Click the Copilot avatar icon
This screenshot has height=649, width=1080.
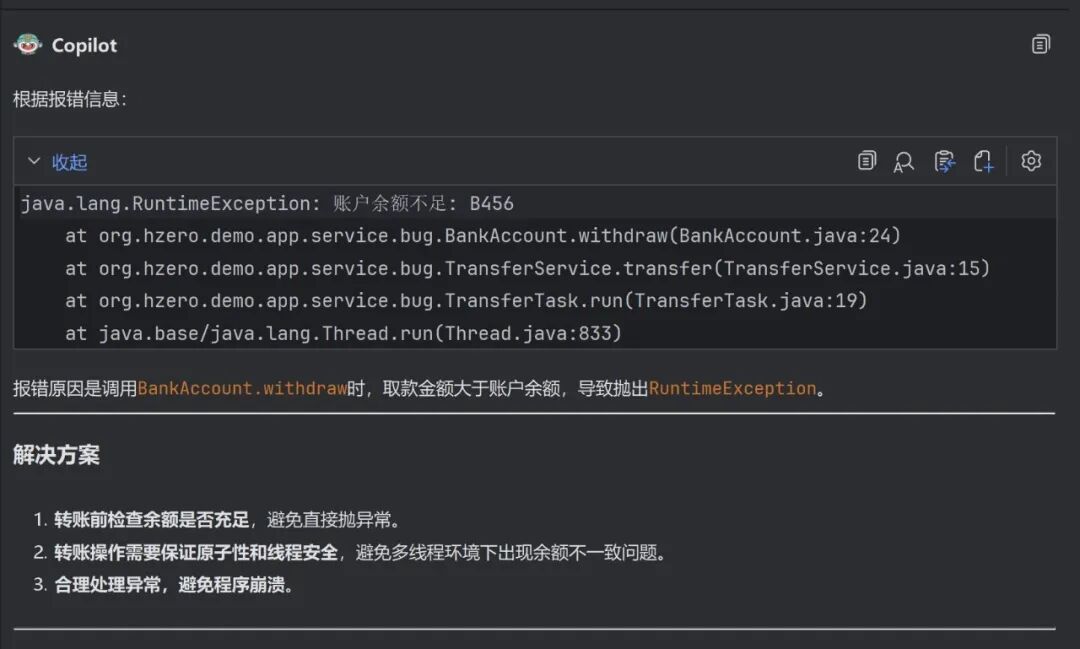click(28, 45)
